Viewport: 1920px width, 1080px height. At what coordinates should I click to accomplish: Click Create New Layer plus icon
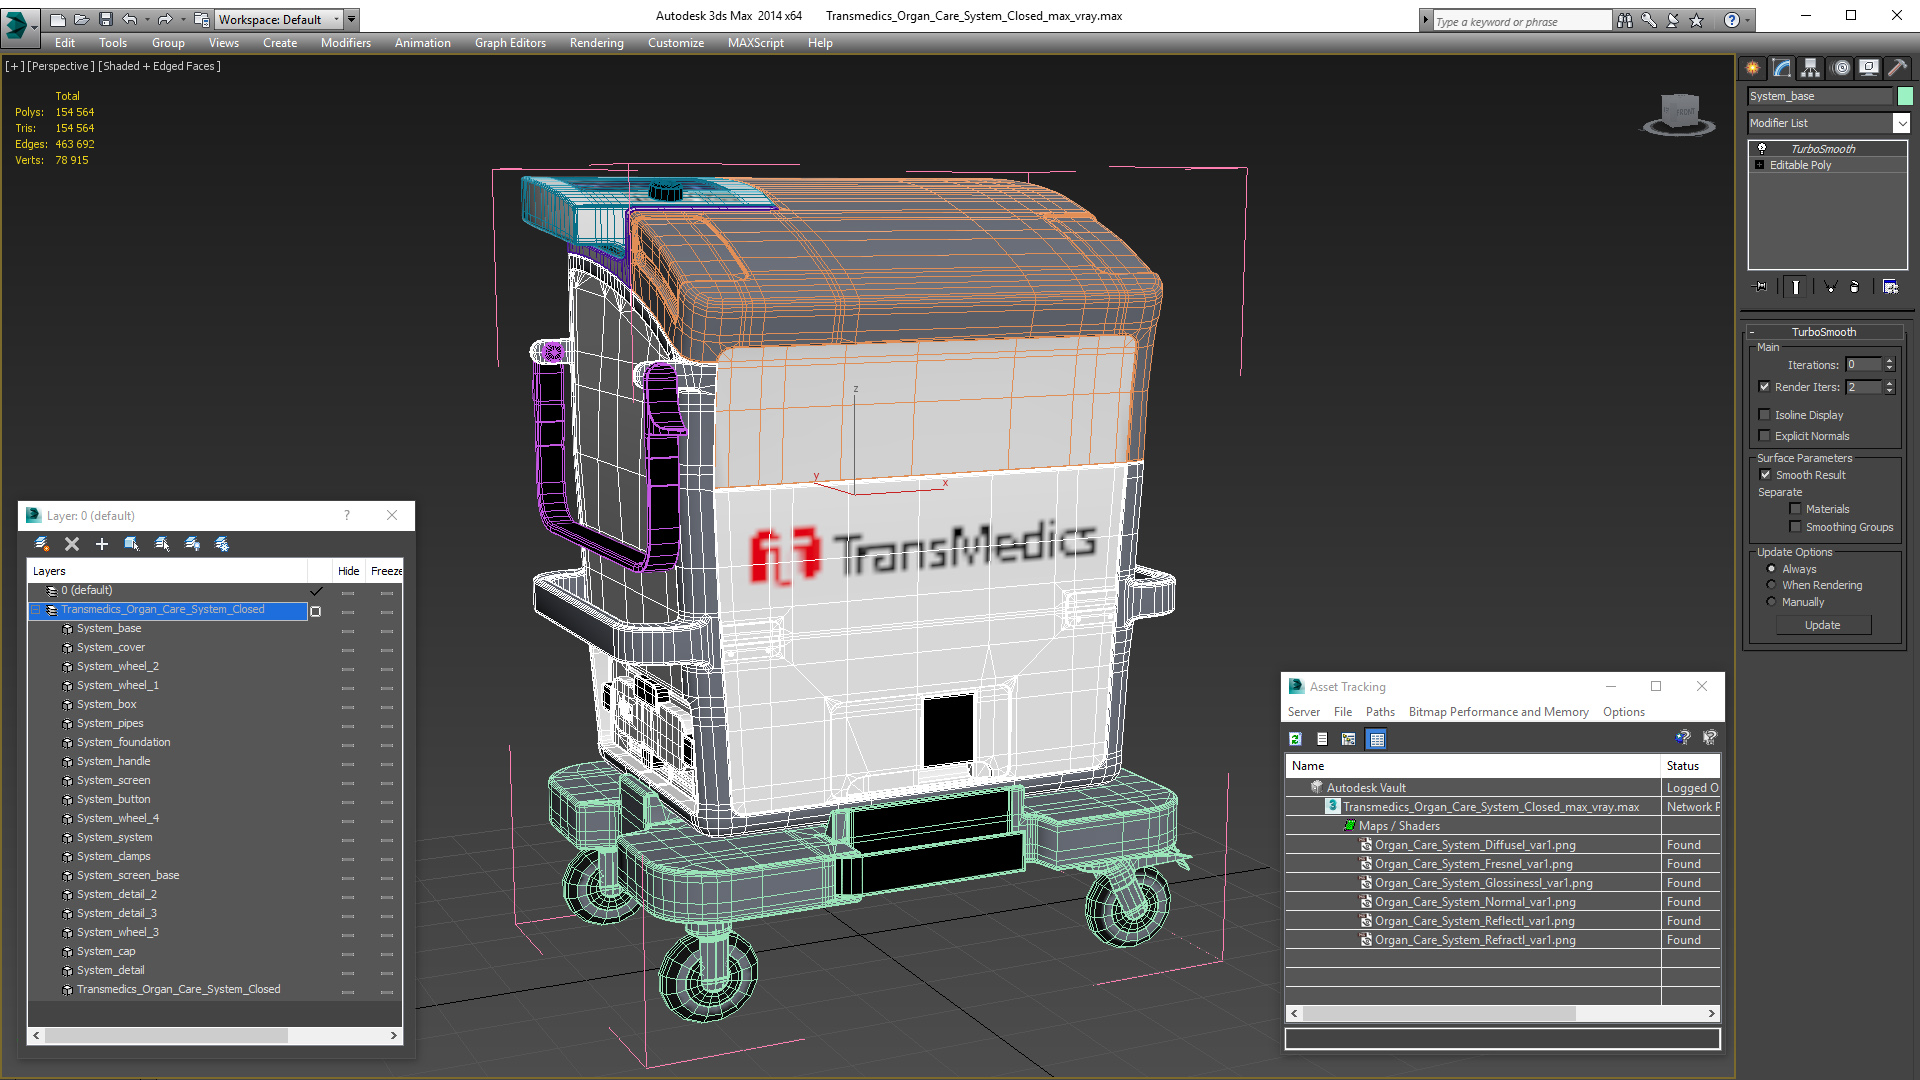click(x=101, y=544)
